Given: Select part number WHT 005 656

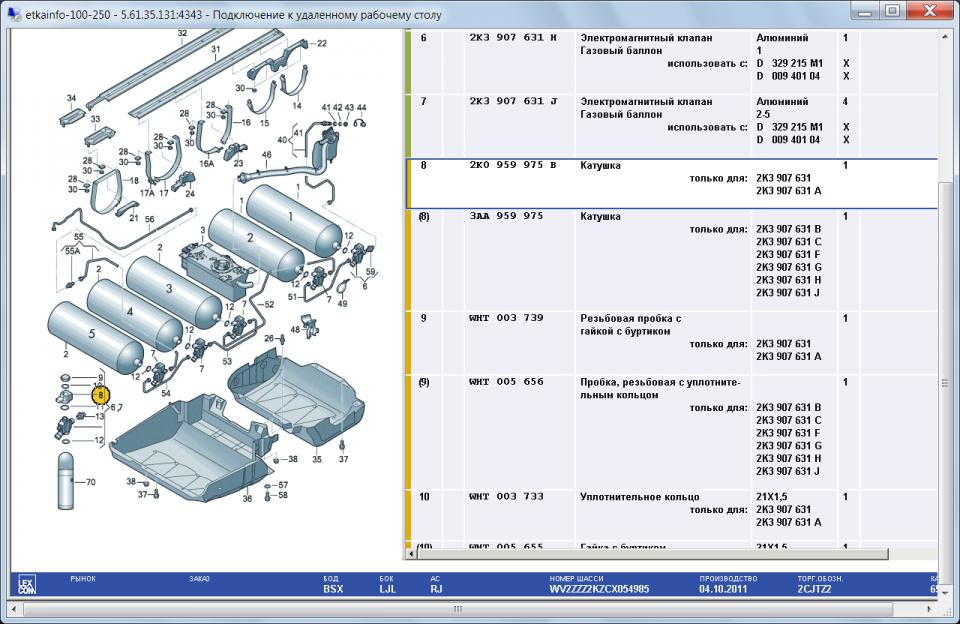Looking at the screenshot, I should (x=506, y=382).
